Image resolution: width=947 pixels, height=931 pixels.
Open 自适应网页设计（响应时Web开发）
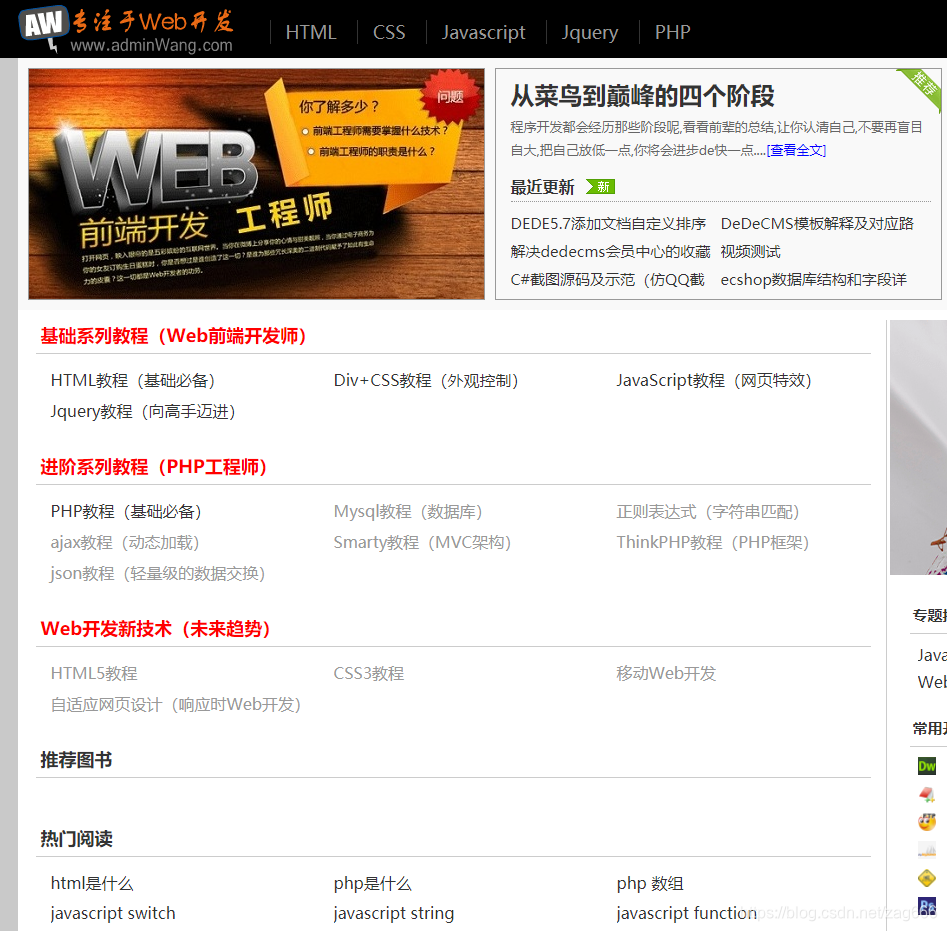176,705
